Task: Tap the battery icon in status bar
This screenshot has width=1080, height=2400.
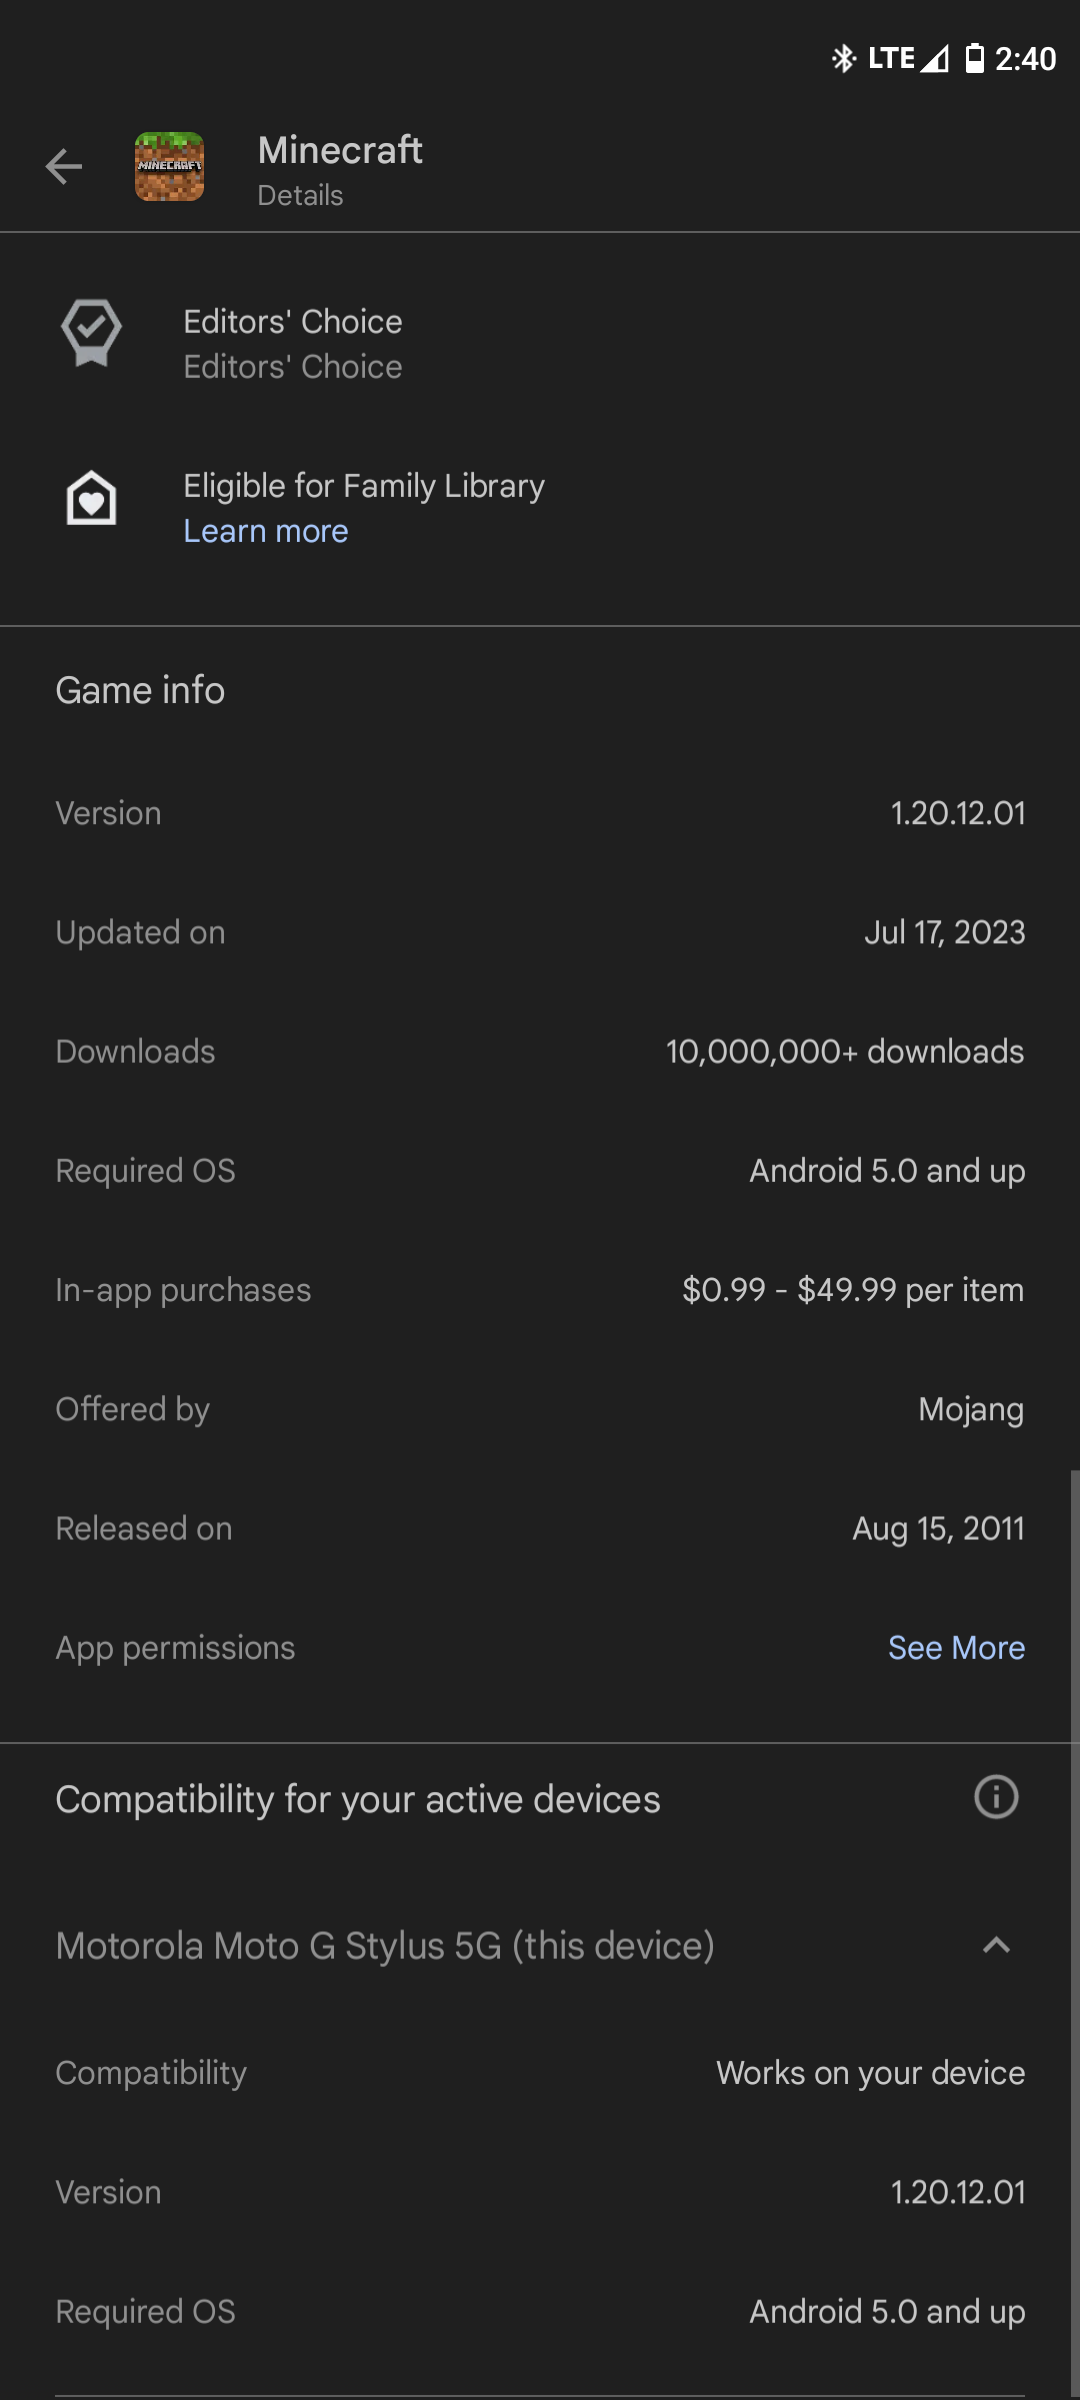Action: click(974, 59)
